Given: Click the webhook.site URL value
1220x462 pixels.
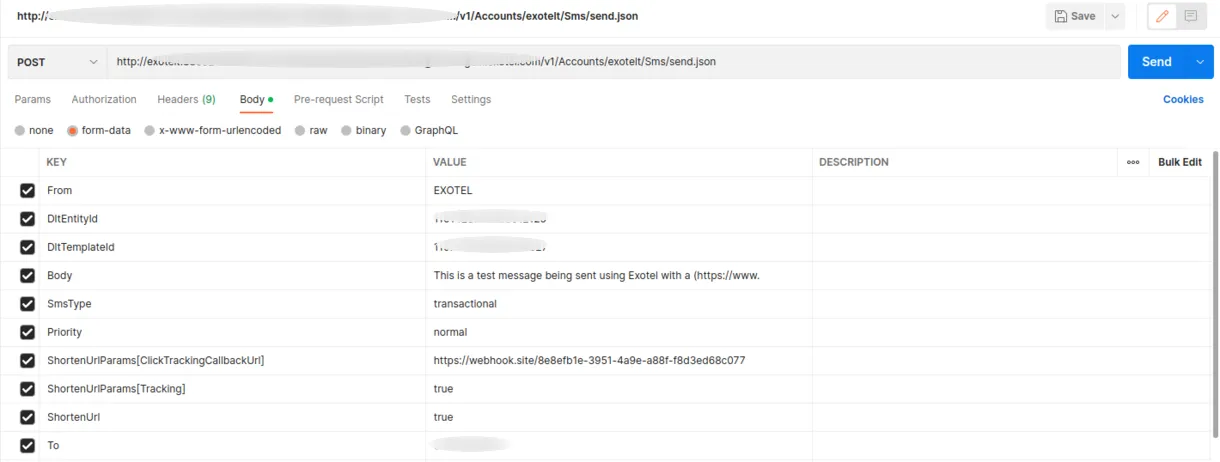Looking at the screenshot, I should 619,360.
